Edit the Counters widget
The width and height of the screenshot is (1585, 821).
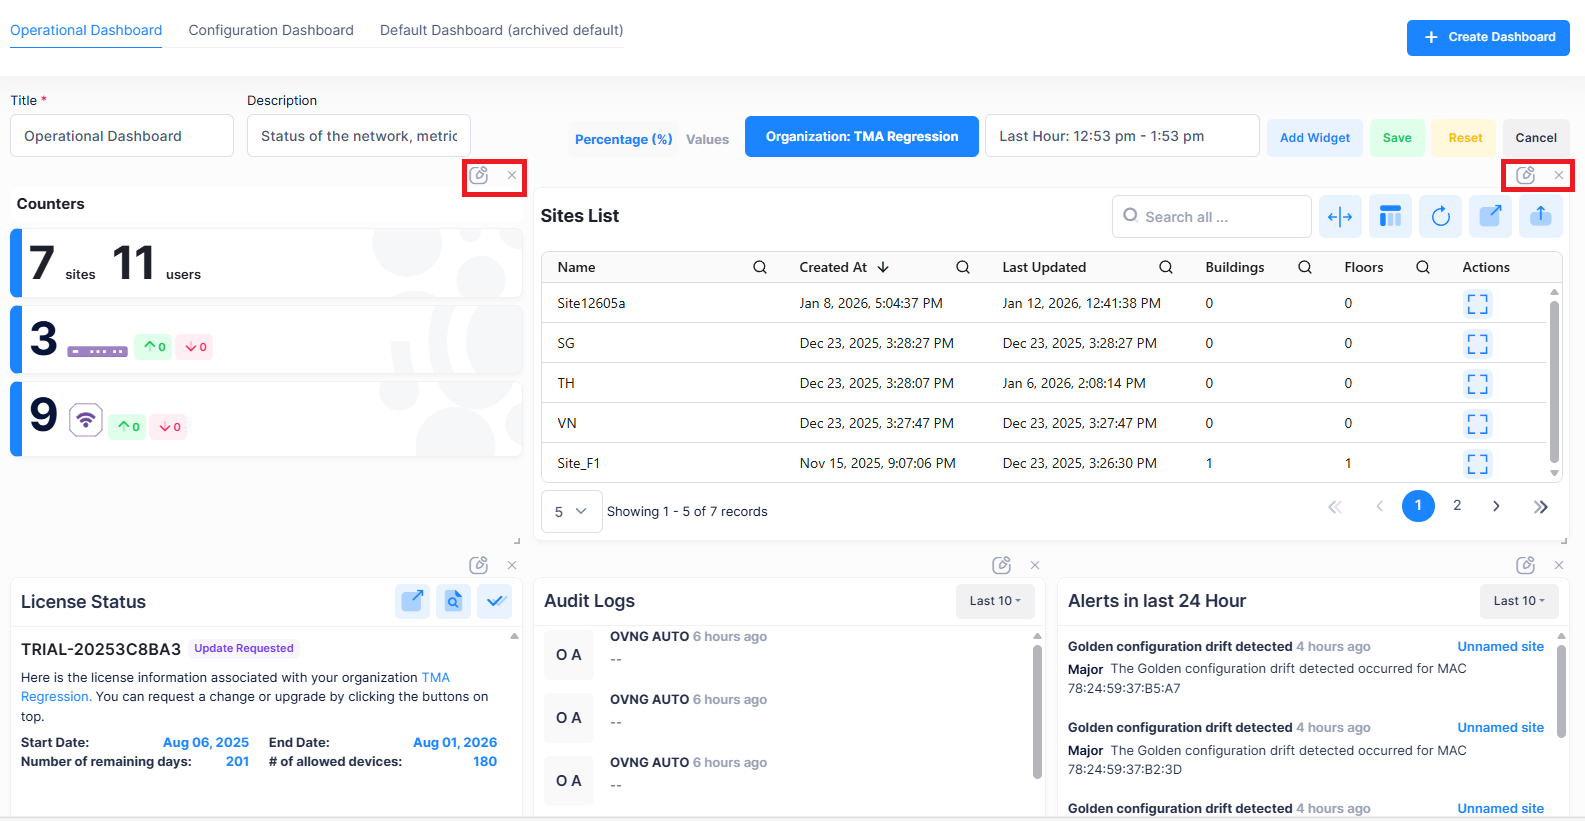click(479, 176)
